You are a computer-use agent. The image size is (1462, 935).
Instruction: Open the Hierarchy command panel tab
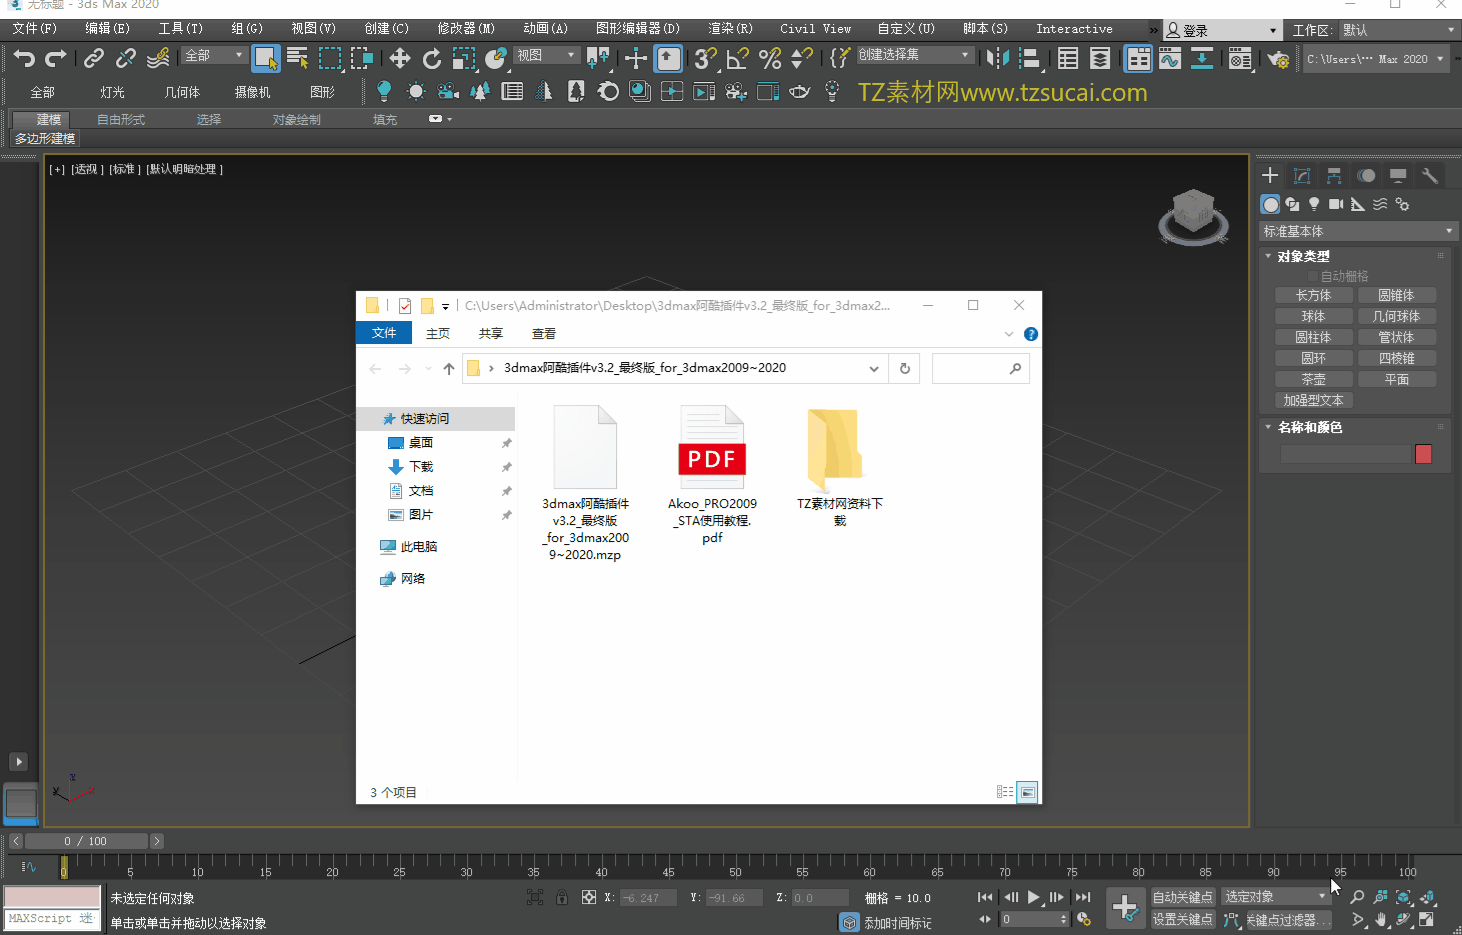tap(1334, 176)
